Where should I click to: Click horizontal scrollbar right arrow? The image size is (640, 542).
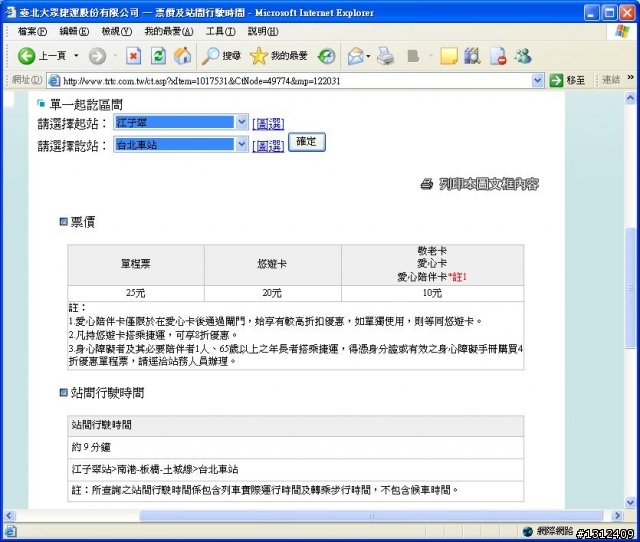click(618, 515)
